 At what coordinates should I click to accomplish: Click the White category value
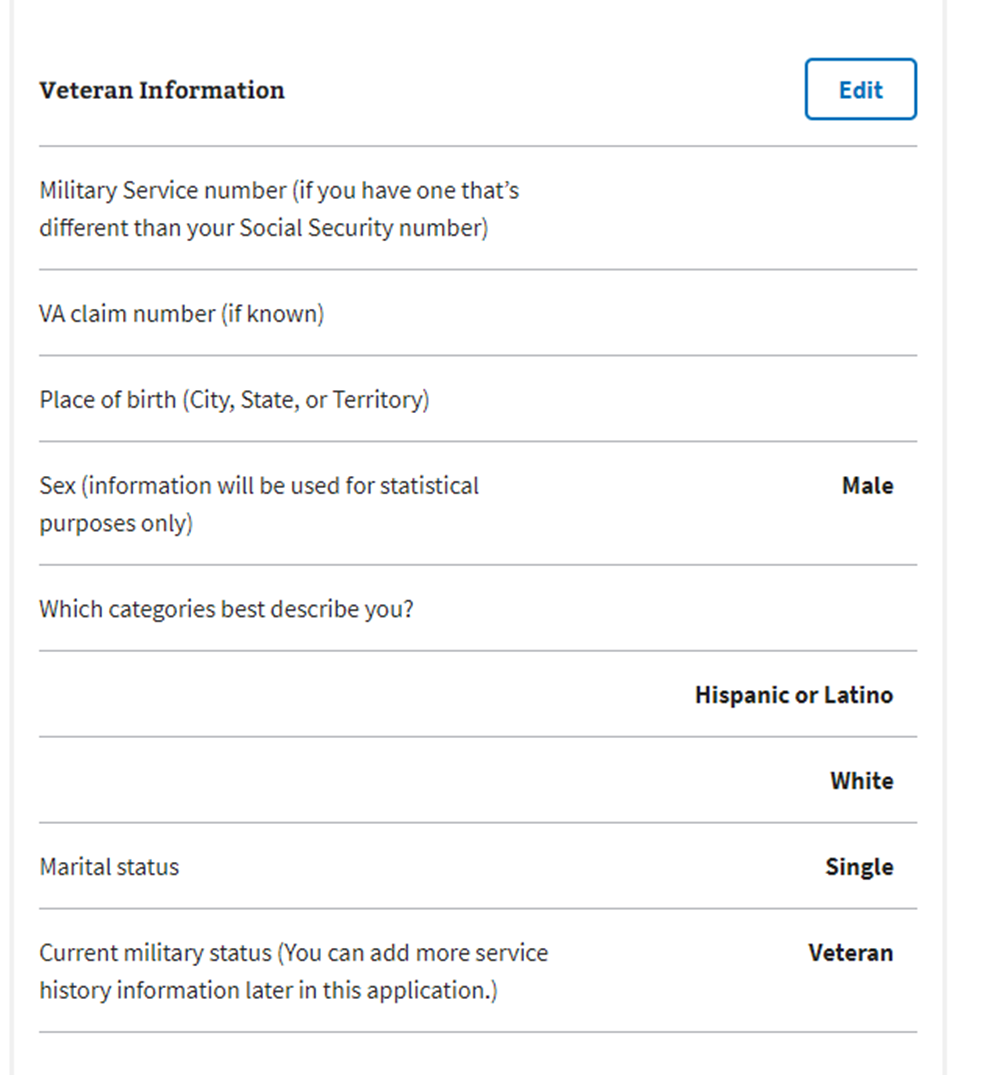coord(861,781)
